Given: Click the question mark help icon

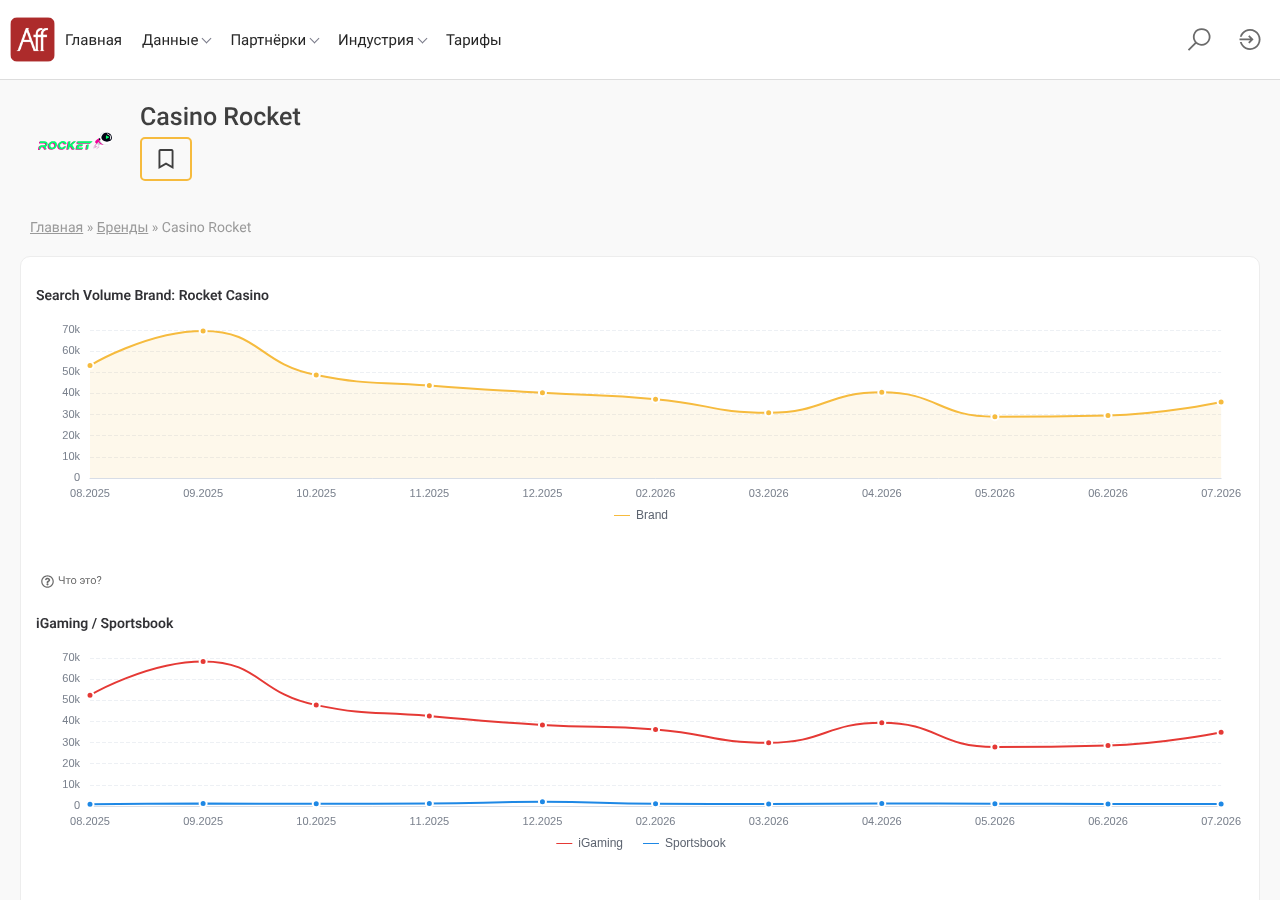Looking at the screenshot, I should pos(47,581).
